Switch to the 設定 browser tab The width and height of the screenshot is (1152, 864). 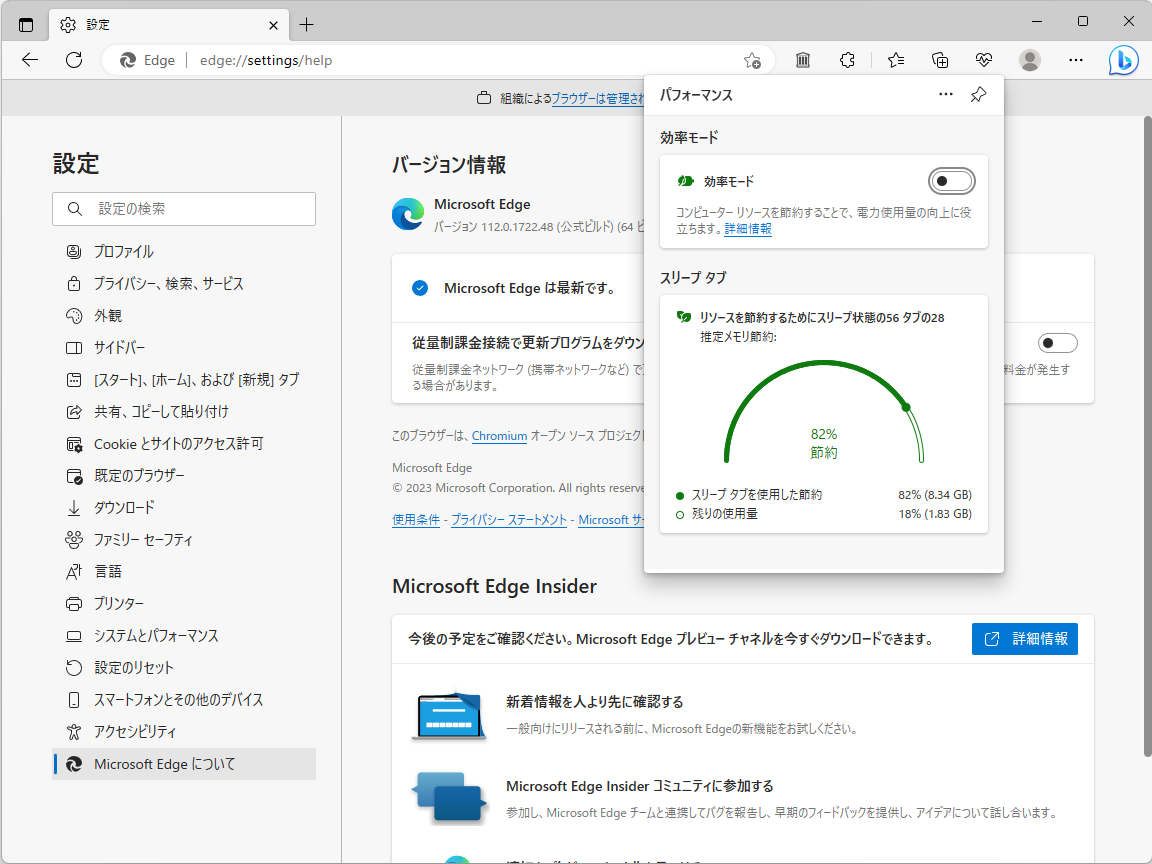coord(150,24)
